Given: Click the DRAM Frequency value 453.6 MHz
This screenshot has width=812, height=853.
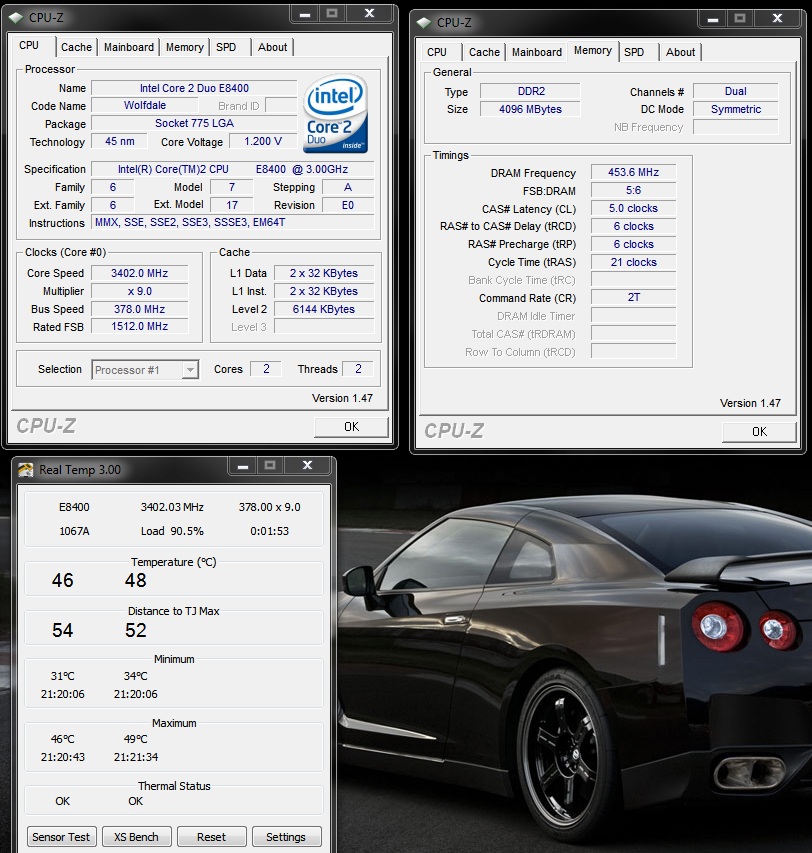Looking at the screenshot, I should coord(634,172).
